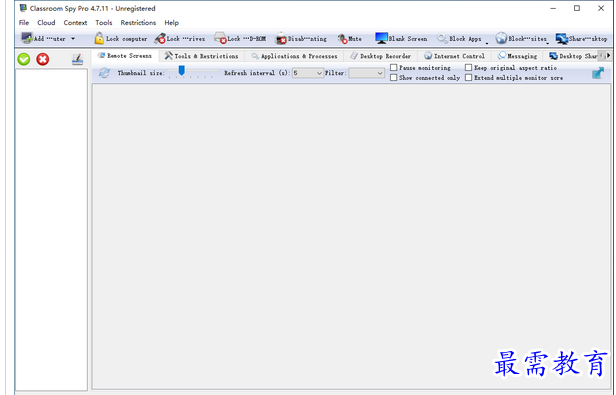Toggle Extend multiple monitor screen checkbox
This screenshot has height=395, width=616.
468,77
